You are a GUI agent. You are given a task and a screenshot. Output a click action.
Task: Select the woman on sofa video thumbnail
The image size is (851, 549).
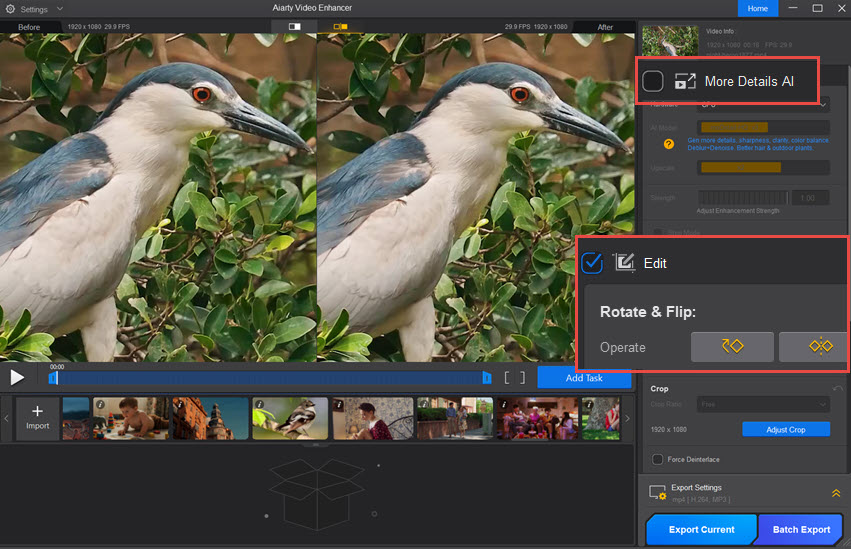pos(373,418)
